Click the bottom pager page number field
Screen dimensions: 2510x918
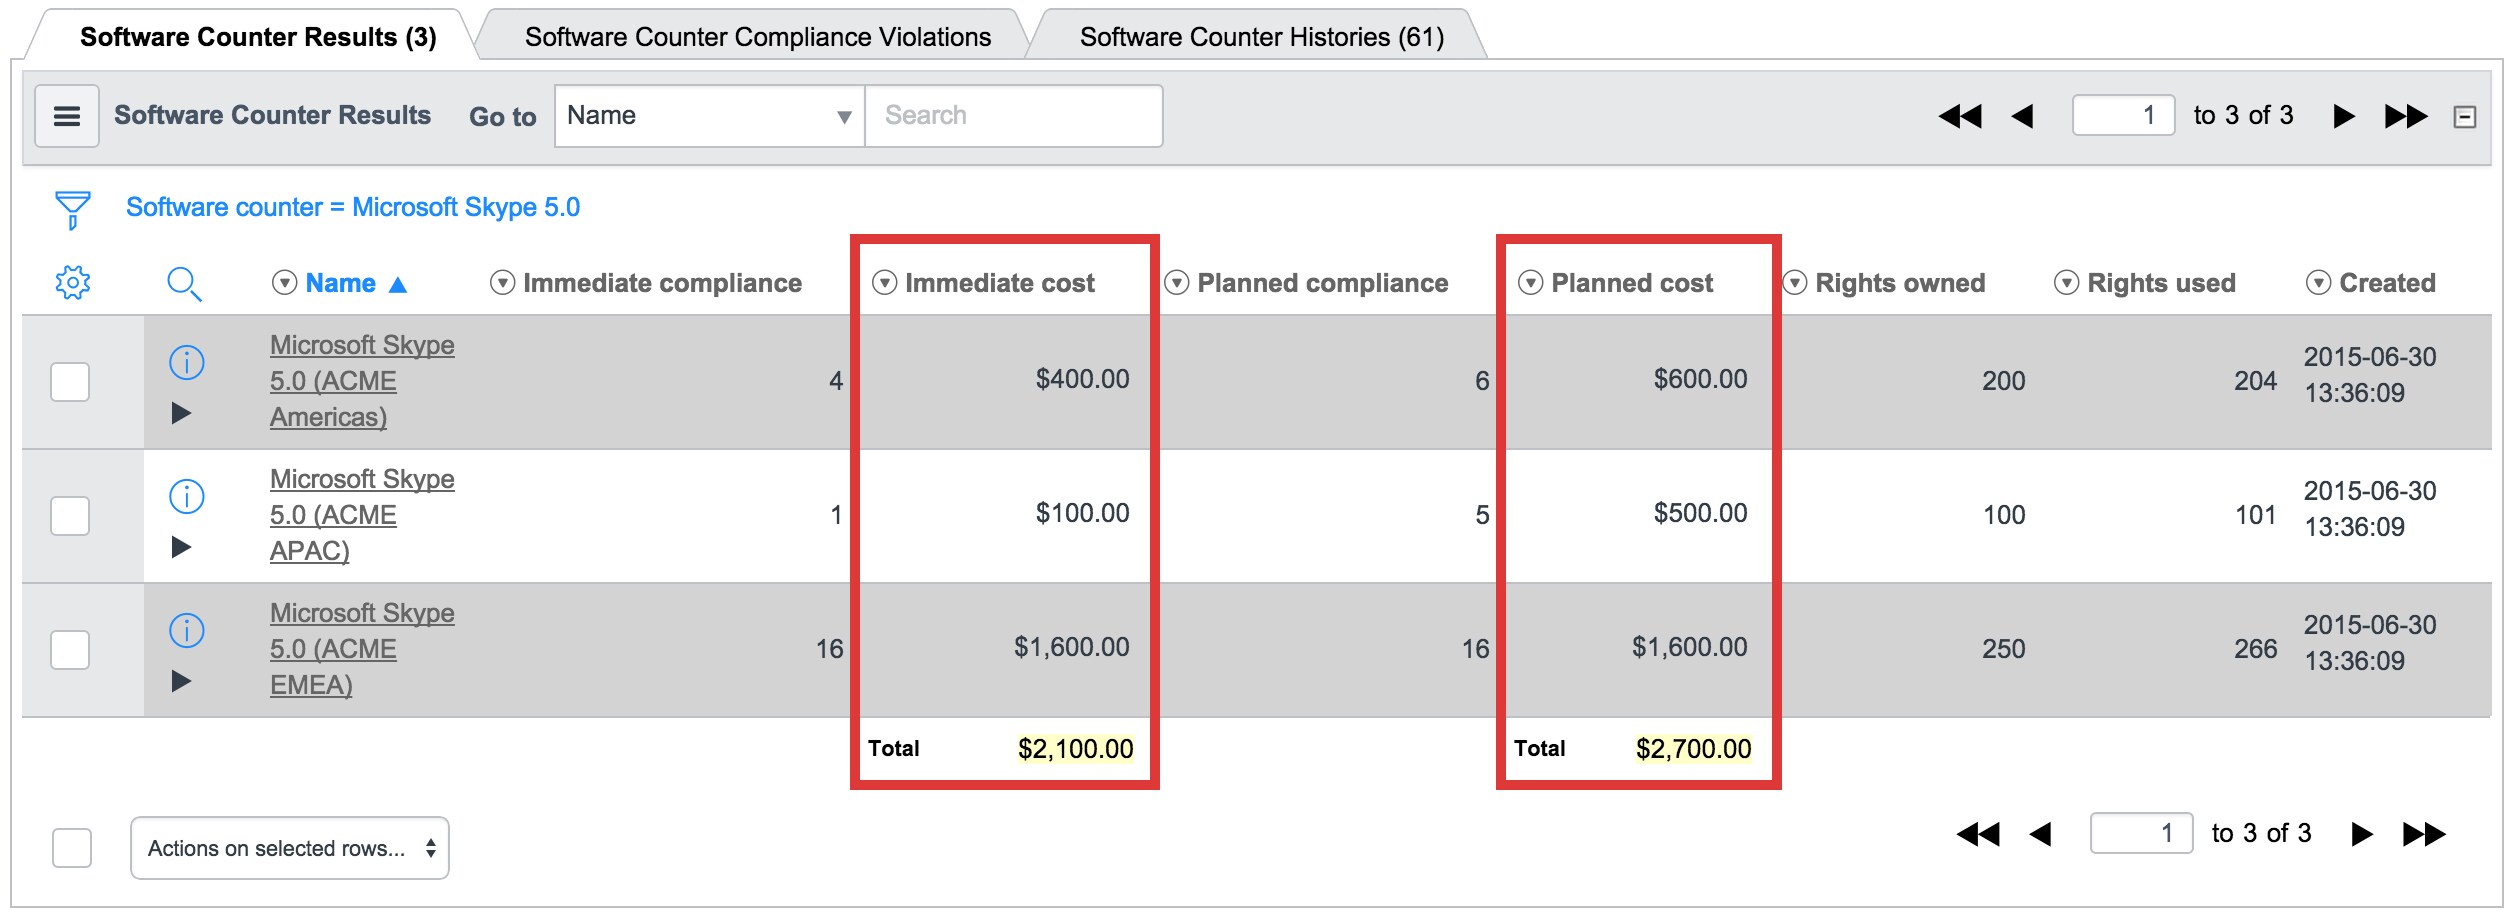[2142, 833]
